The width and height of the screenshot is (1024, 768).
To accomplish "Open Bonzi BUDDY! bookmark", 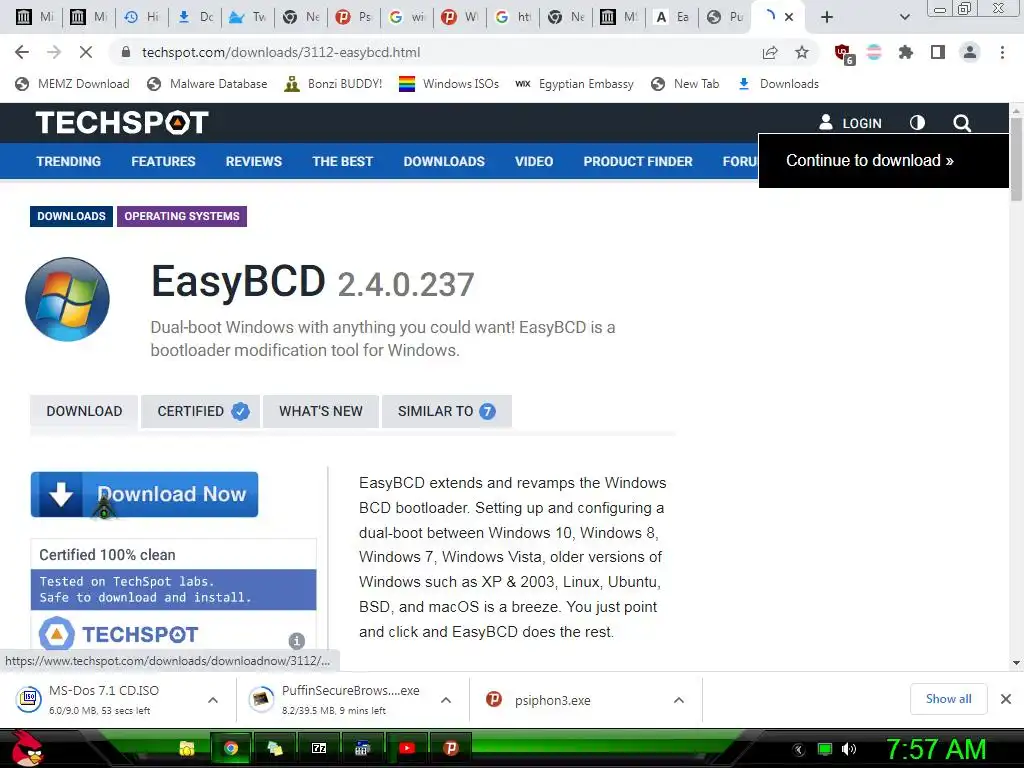I will pyautogui.click(x=333, y=84).
